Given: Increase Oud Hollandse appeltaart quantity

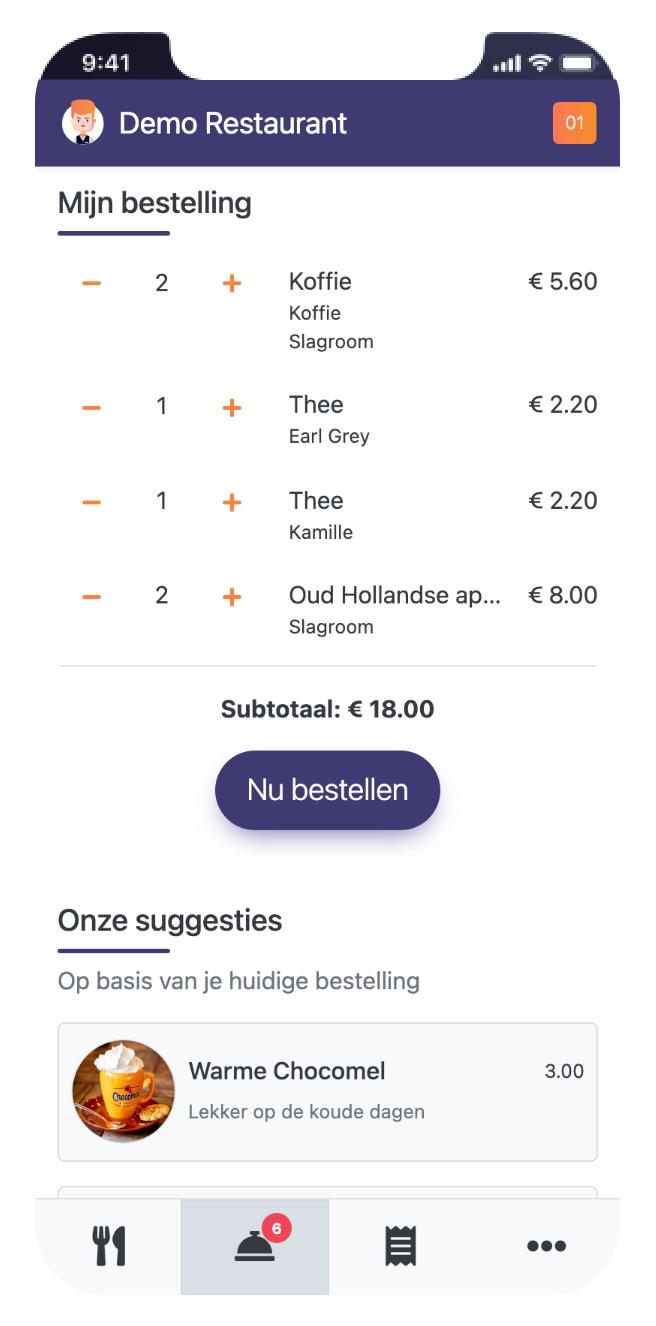Looking at the screenshot, I should tap(232, 597).
